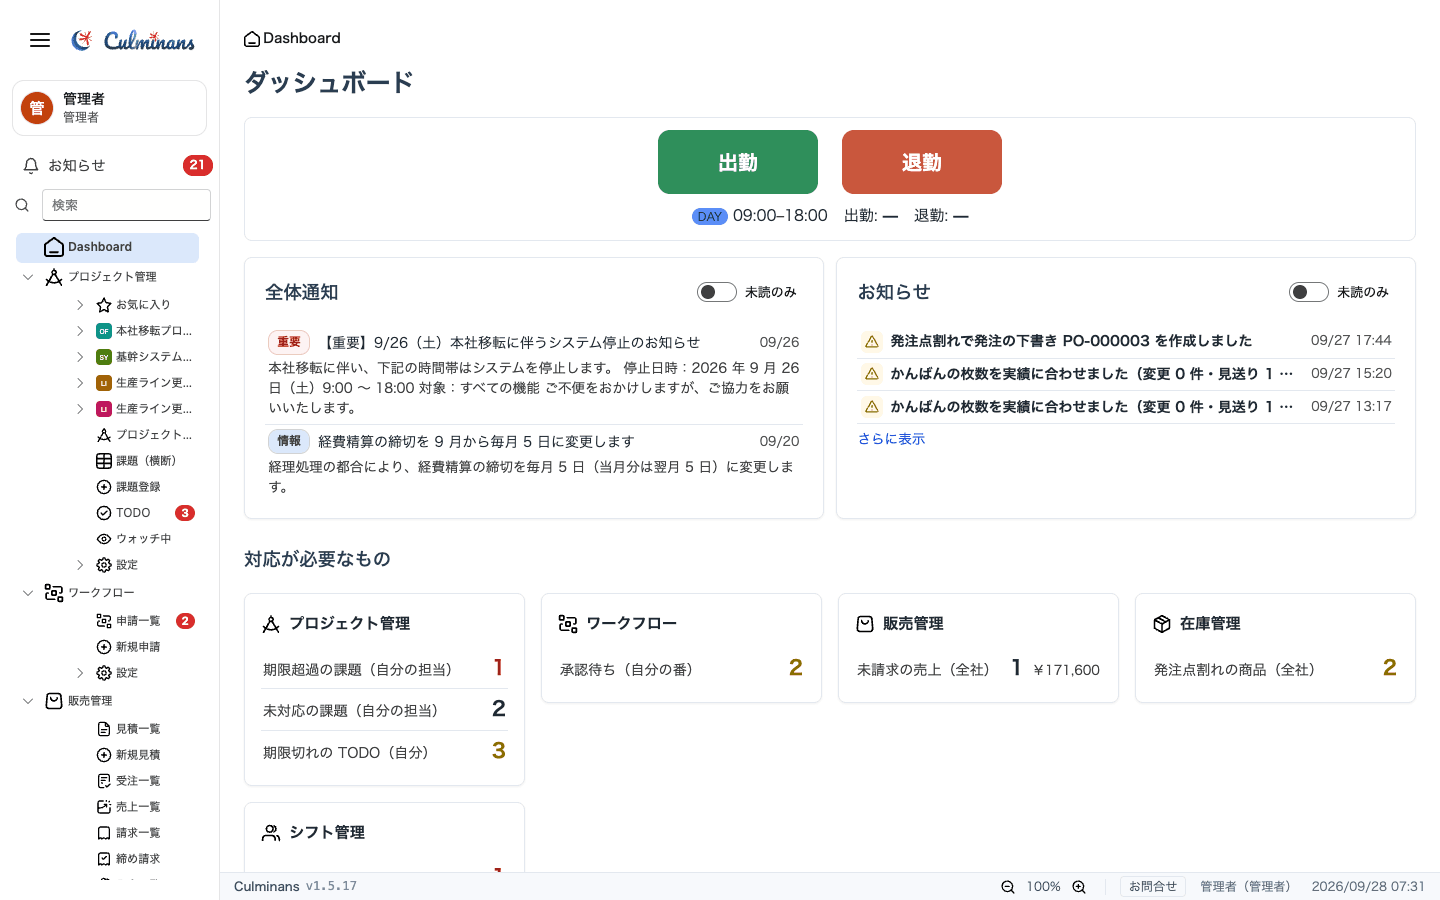Click zoom out magnifier in status bar
Screen dimensions: 1440x900
[1008, 887]
